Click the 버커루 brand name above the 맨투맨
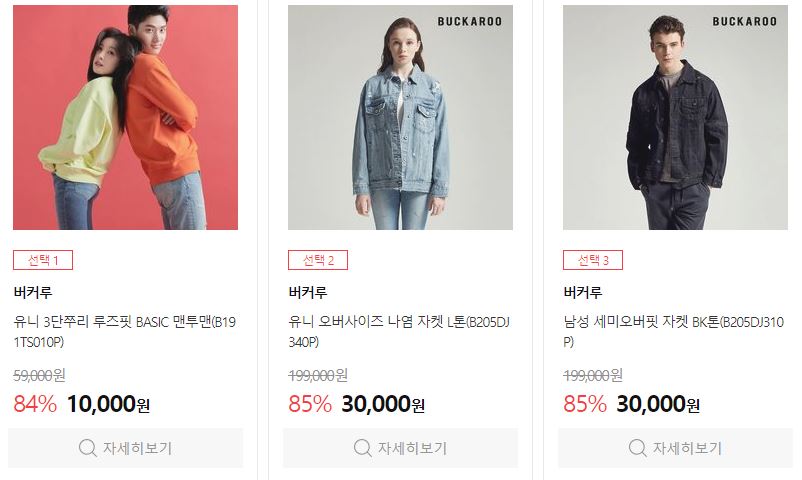Viewport: 802px width, 480px height. point(33,292)
